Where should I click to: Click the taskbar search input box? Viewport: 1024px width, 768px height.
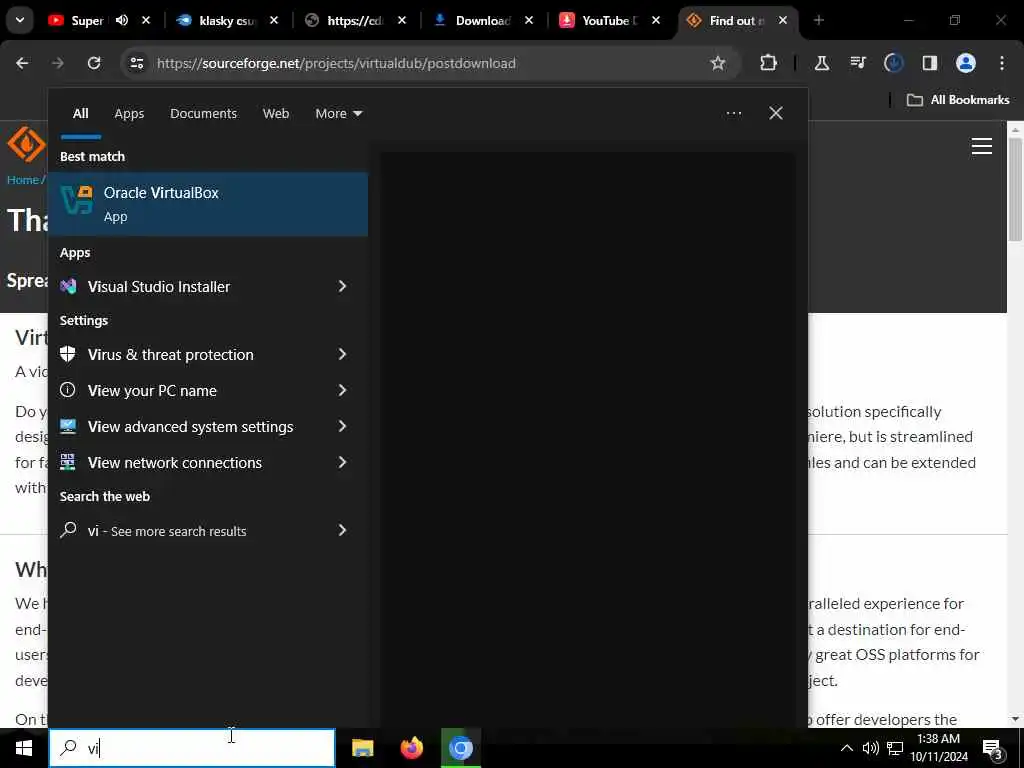pyautogui.click(x=192, y=748)
